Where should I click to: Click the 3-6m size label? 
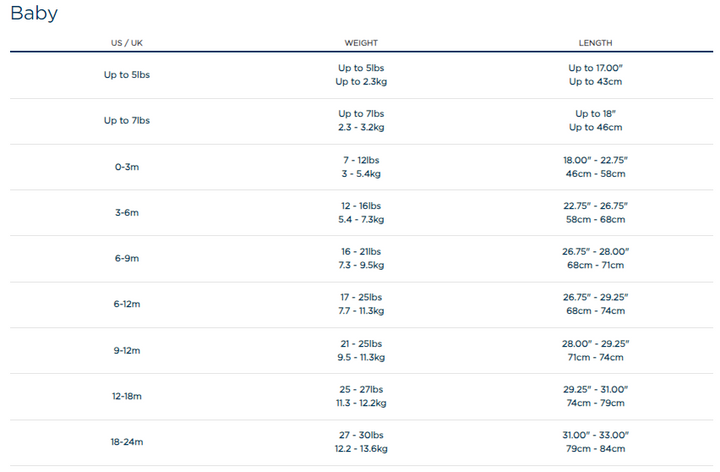(127, 213)
